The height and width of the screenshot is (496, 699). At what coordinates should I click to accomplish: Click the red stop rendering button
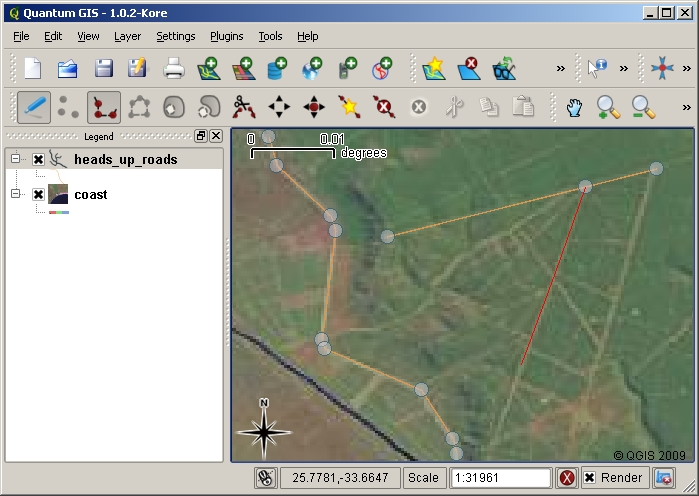(x=567, y=478)
